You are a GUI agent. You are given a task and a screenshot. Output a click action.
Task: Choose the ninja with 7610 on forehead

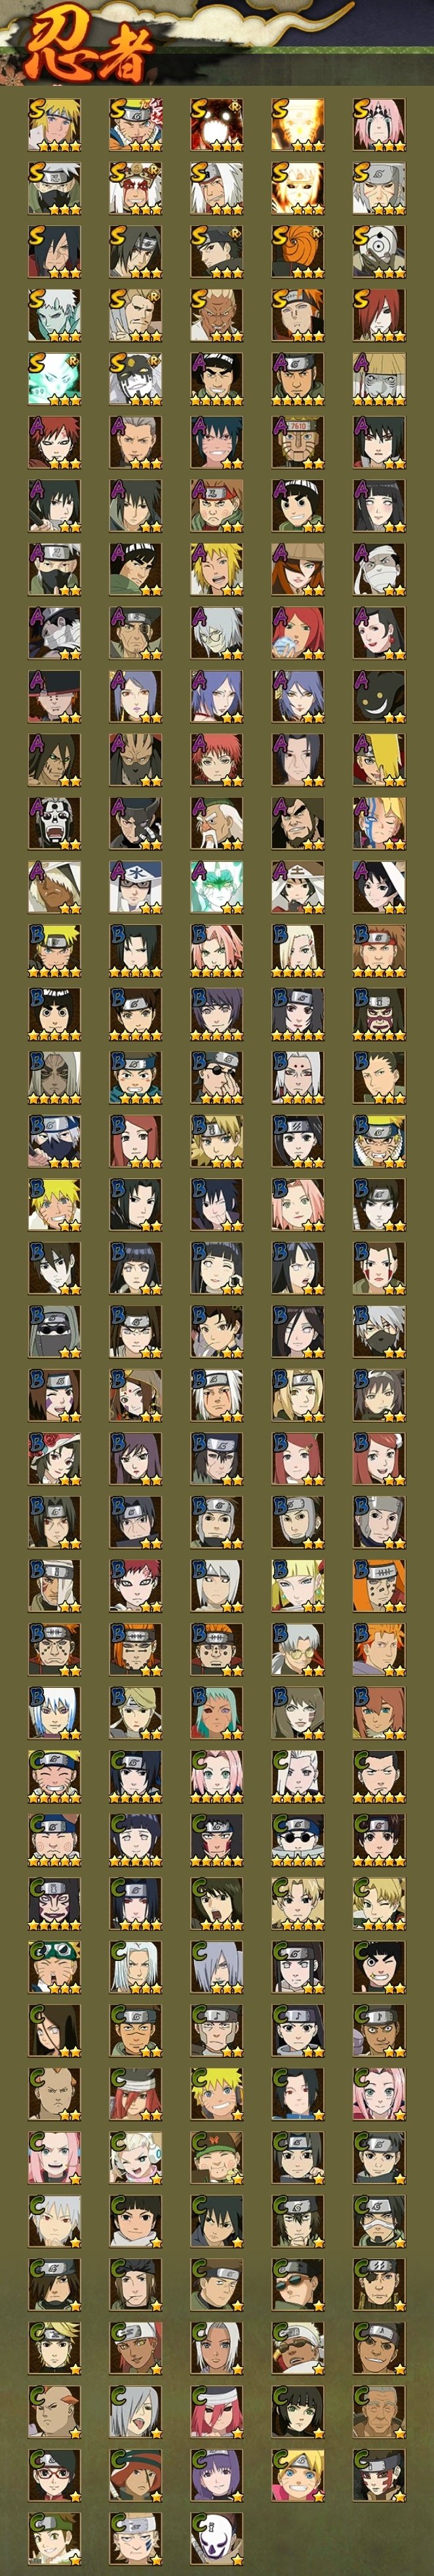[x=298, y=442]
